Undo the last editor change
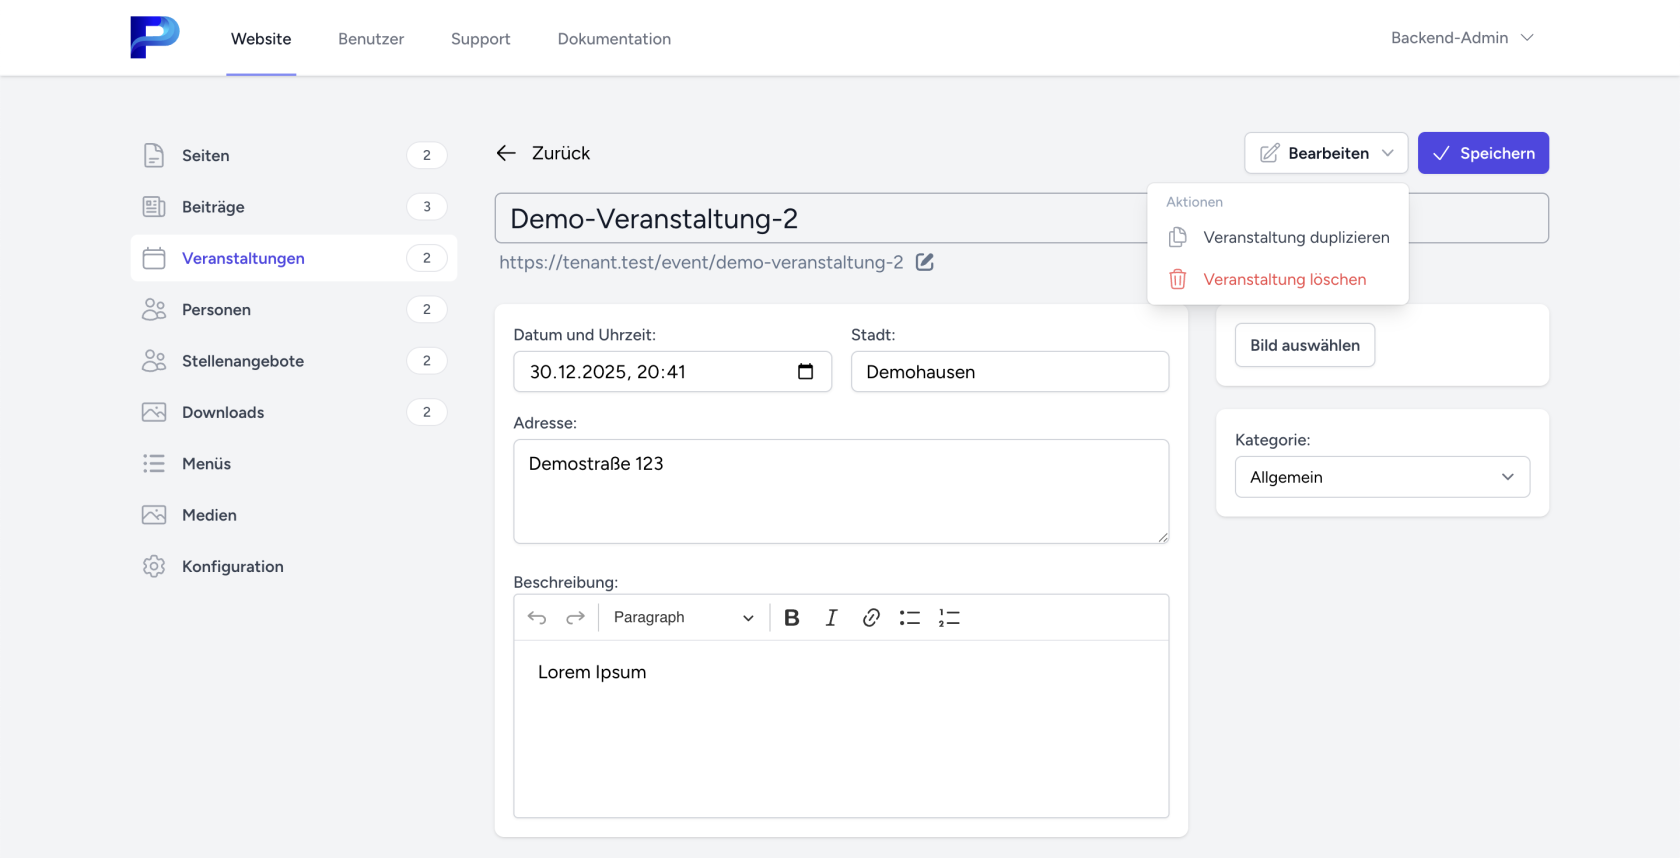 point(537,618)
